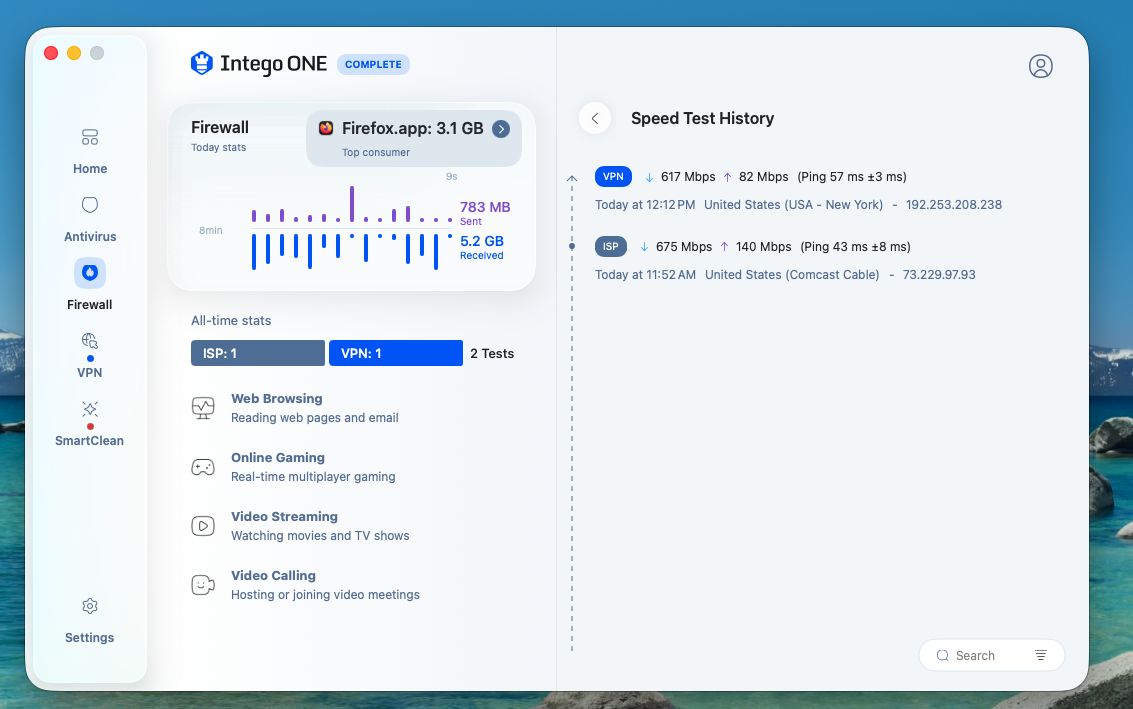The height and width of the screenshot is (709, 1133).
Task: Select the Video Streaming label
Action: (x=284, y=517)
